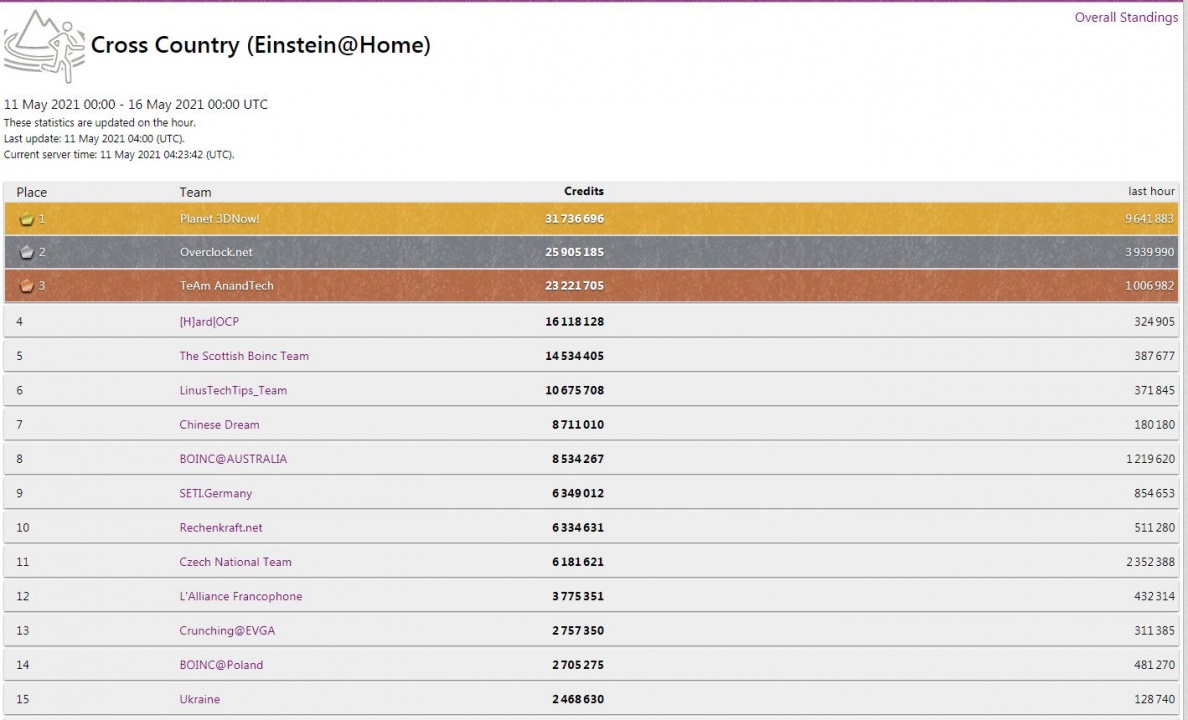
Task: Click BOINC@Poland credits value 2 705 275
Action: pos(578,665)
